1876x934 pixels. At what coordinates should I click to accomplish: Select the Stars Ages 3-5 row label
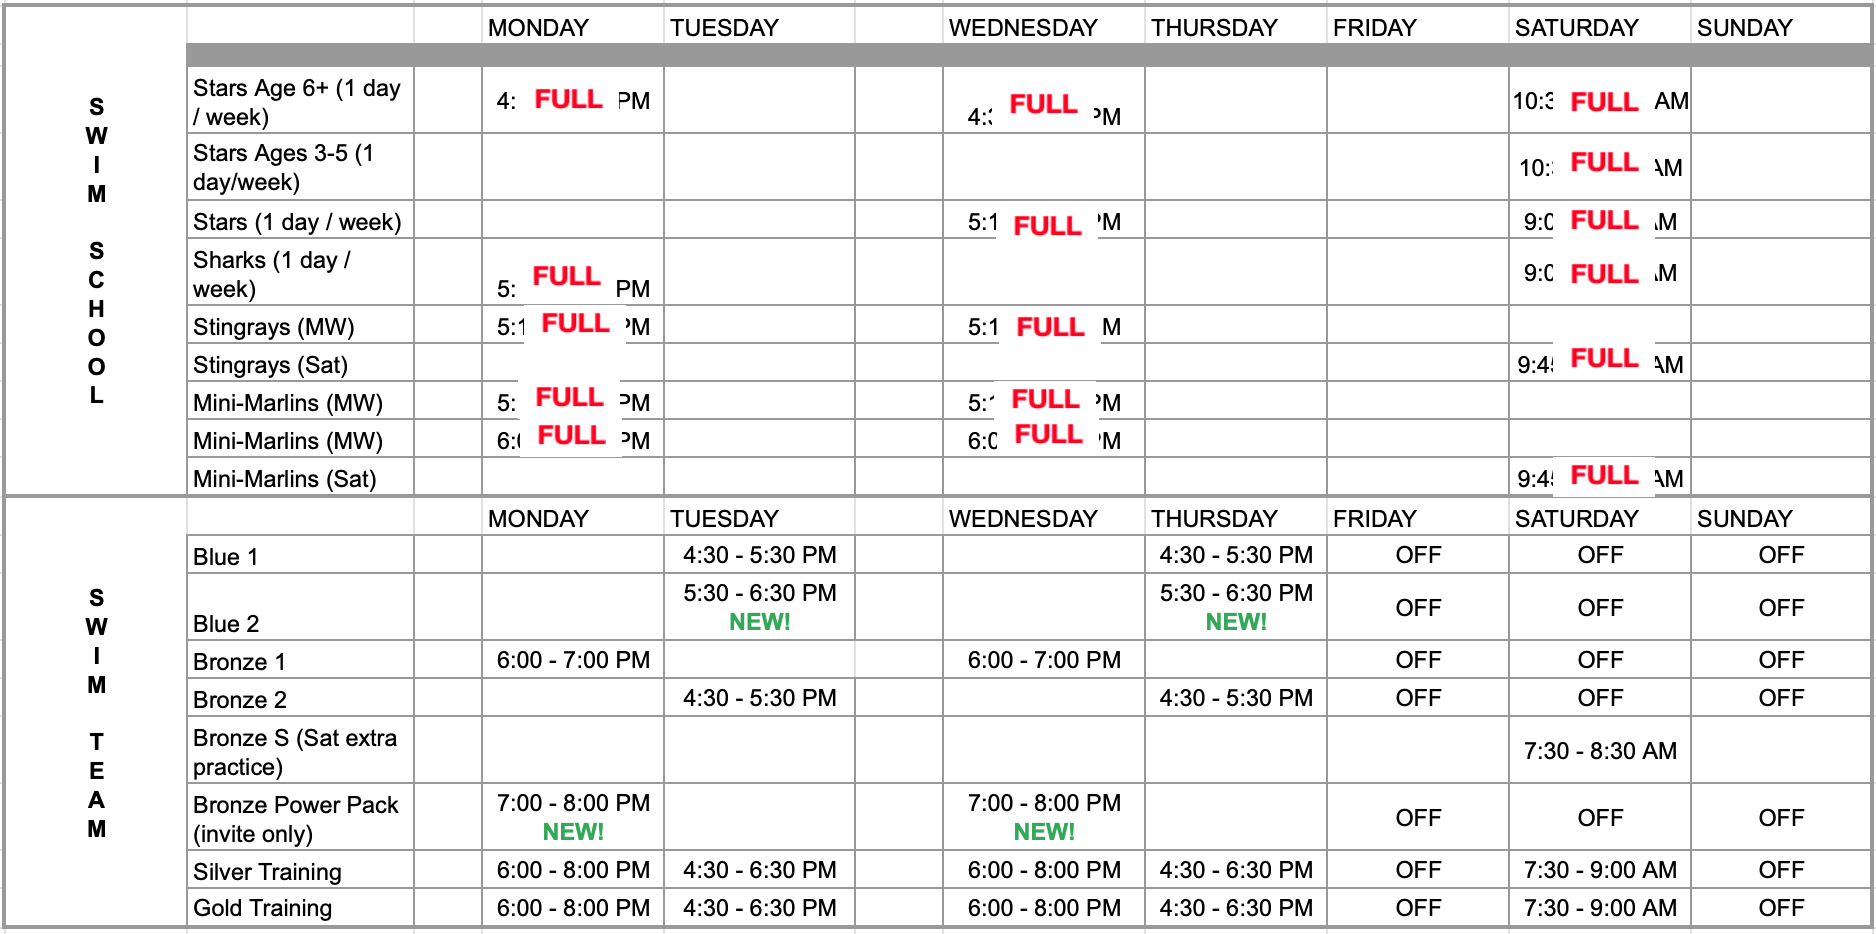coord(283,167)
